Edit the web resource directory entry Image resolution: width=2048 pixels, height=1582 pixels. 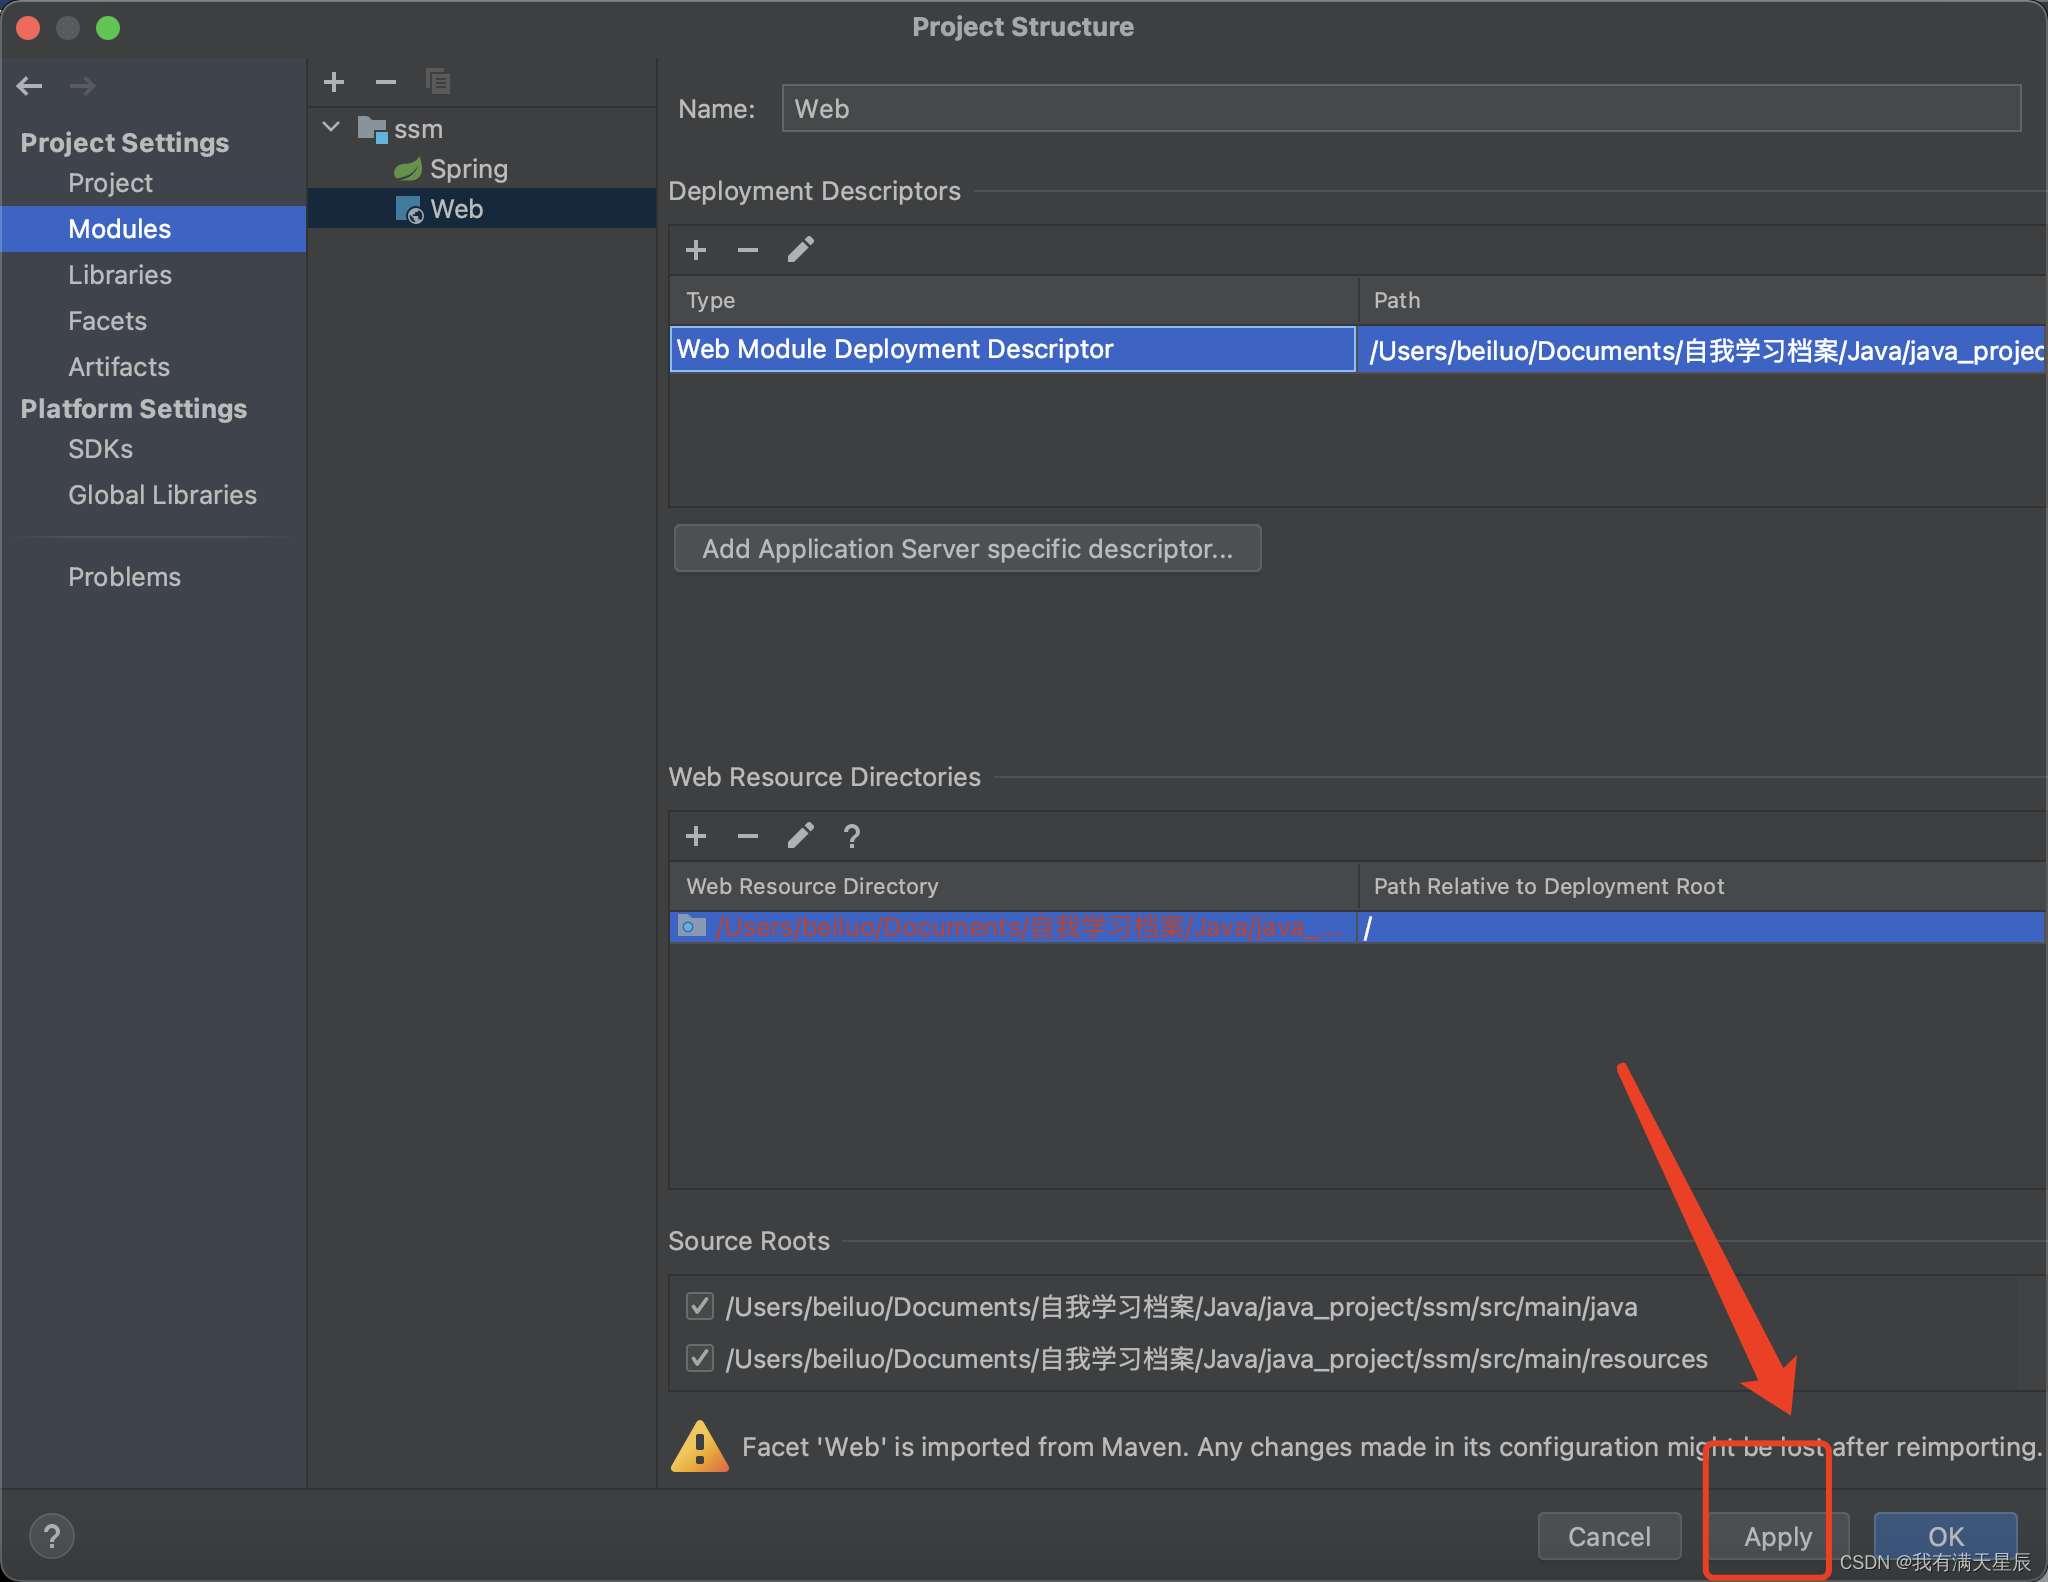[x=800, y=836]
